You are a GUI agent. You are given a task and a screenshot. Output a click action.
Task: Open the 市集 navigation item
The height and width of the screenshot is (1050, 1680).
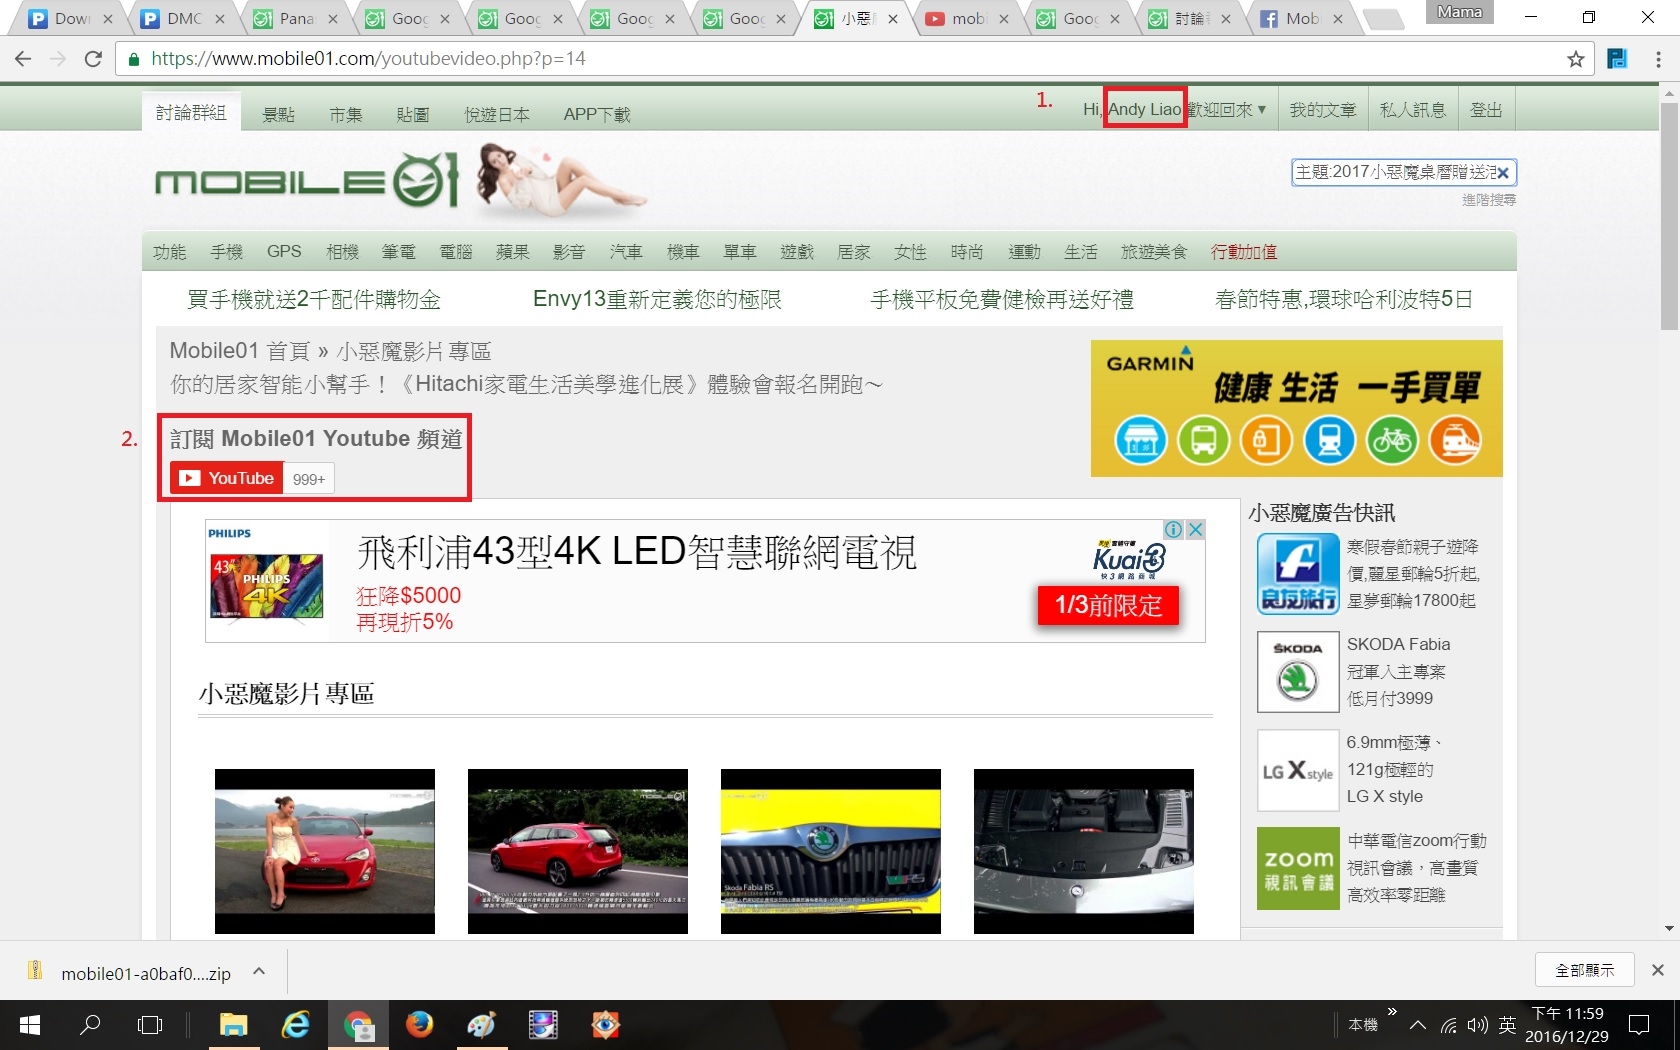click(x=346, y=115)
